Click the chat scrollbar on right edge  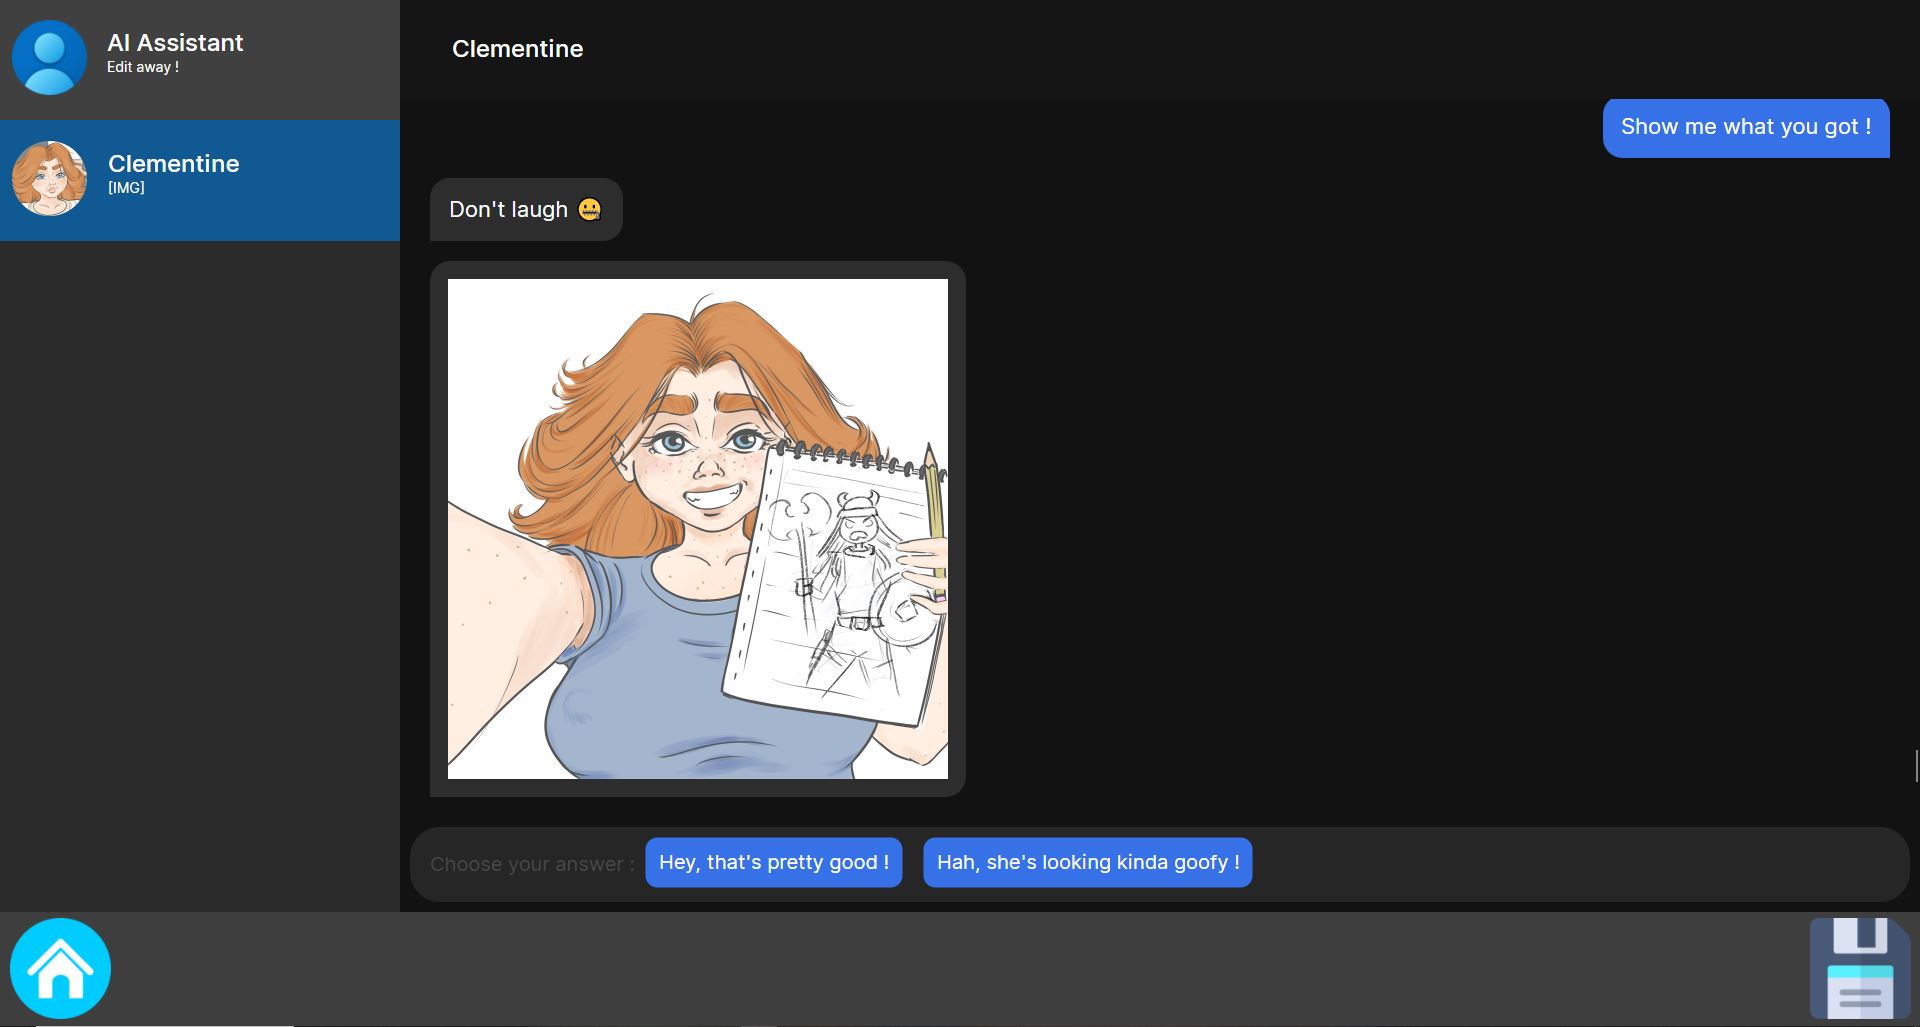pos(1915,765)
